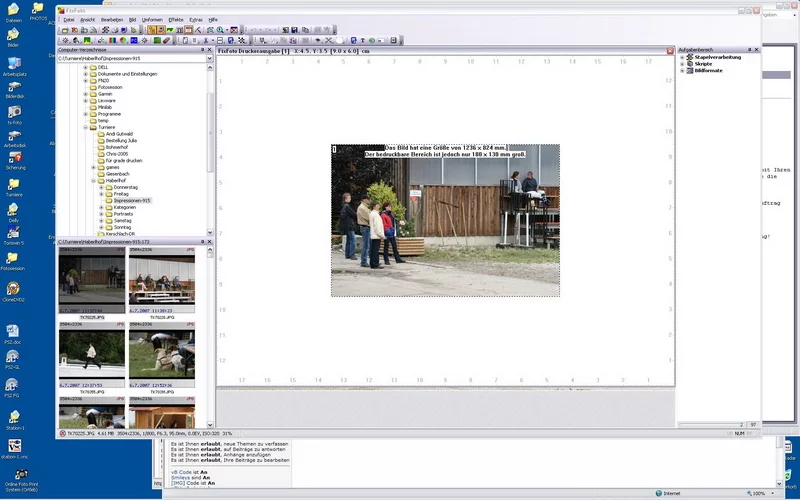Screen dimensions: 800x500
Task: Toggle the second orange highlighted toolbar button
Action: (161, 30)
